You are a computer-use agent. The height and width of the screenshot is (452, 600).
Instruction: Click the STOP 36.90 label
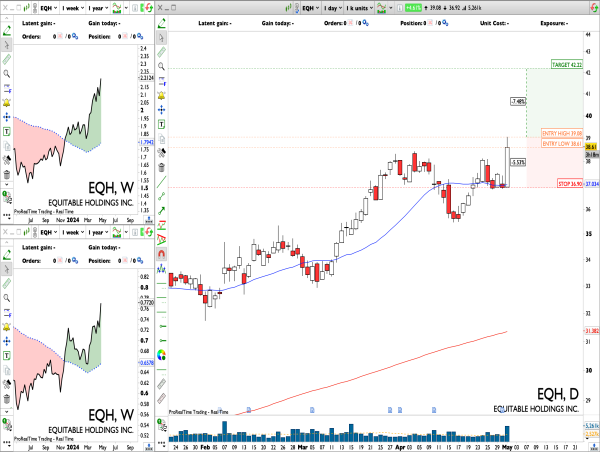tap(570, 184)
